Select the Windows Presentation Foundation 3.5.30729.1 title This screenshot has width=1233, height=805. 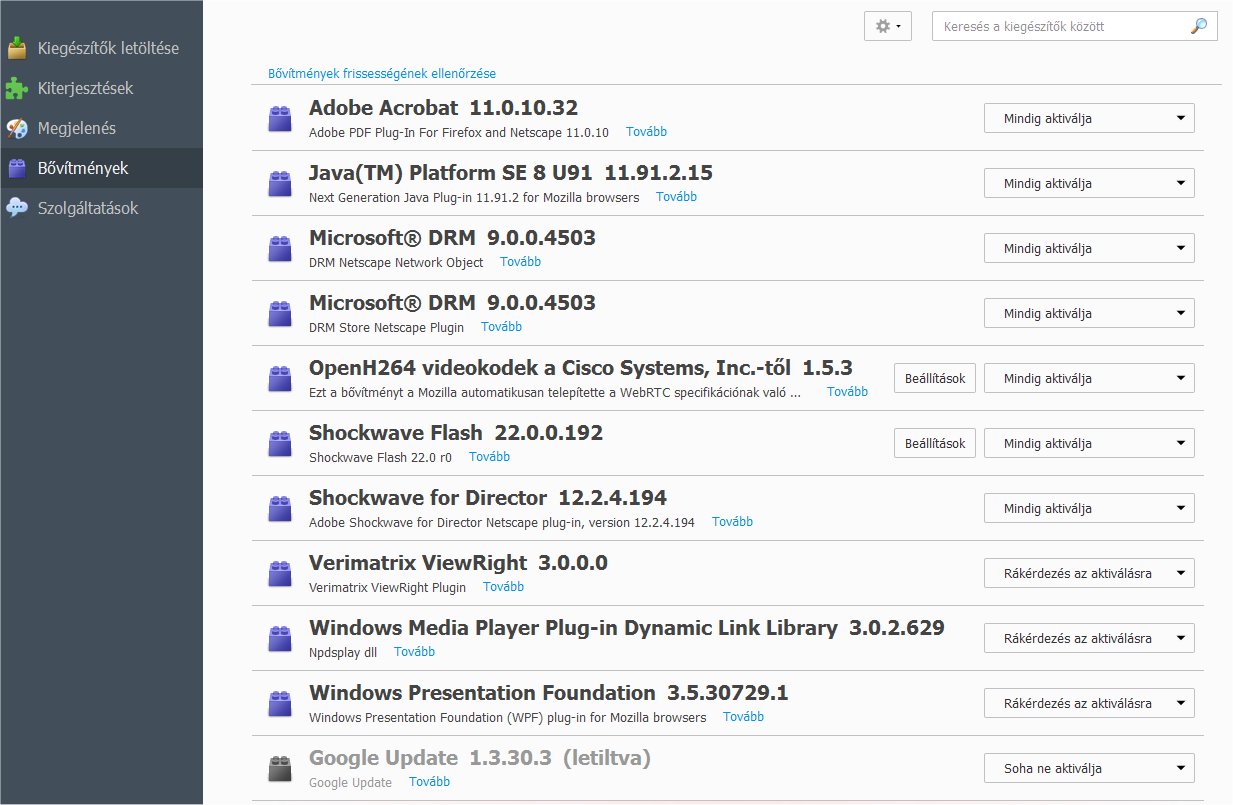[549, 693]
